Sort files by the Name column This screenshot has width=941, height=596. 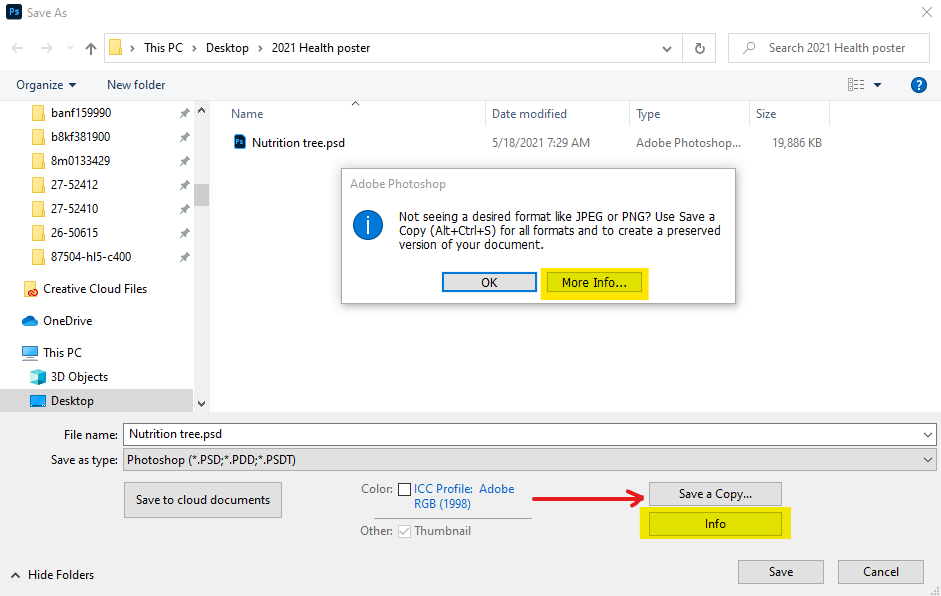click(247, 113)
